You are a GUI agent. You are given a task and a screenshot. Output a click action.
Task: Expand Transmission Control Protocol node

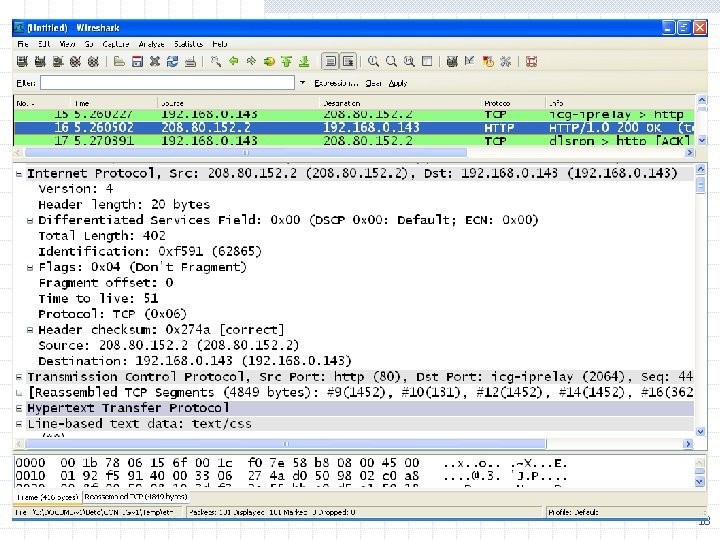[x=19, y=377]
